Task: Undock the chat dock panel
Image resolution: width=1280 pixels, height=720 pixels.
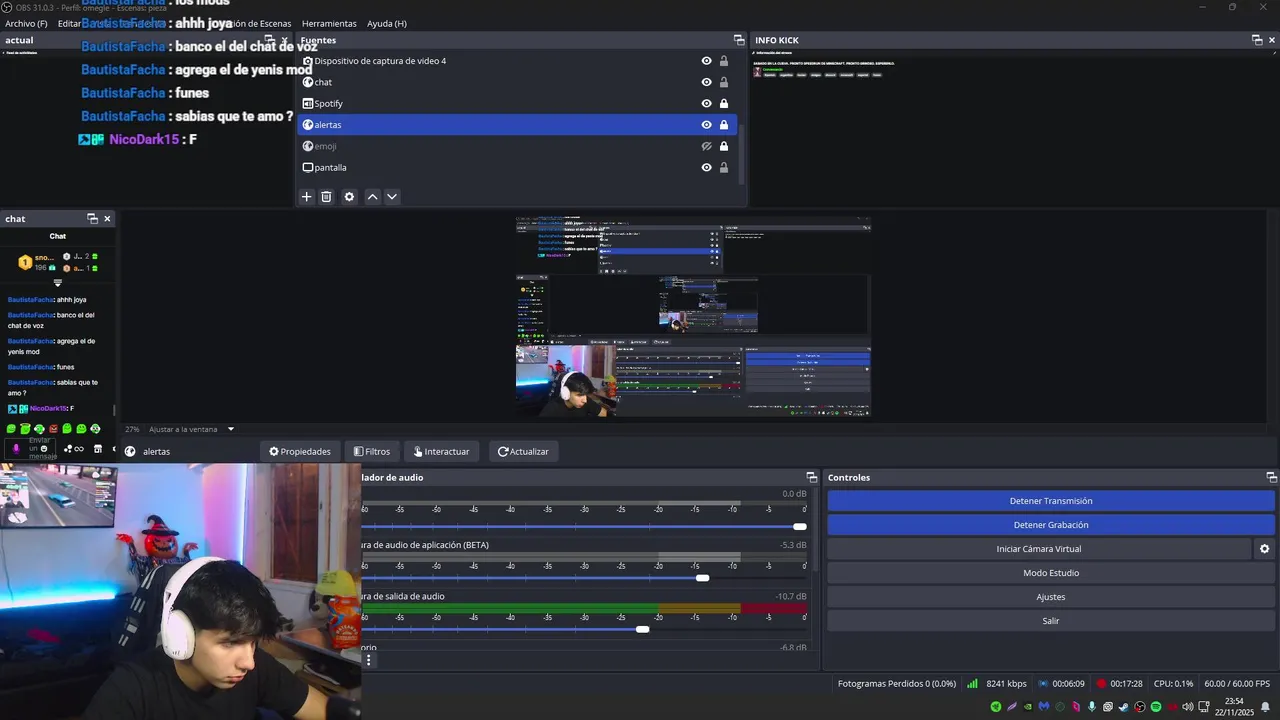Action: coord(92,219)
